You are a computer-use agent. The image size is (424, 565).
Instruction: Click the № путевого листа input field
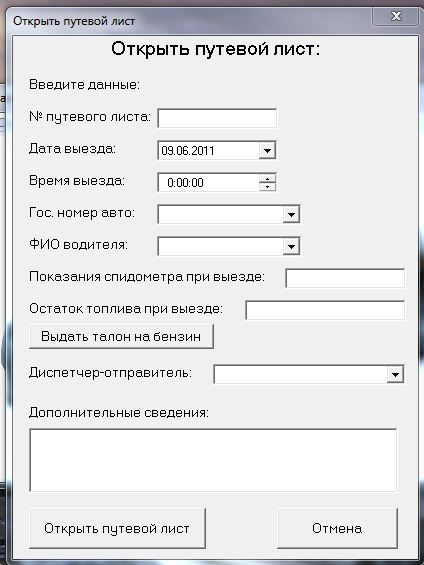click(217, 118)
